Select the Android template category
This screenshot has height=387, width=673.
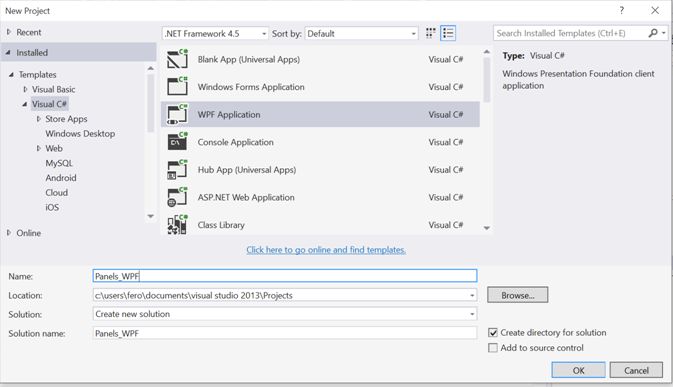61,178
